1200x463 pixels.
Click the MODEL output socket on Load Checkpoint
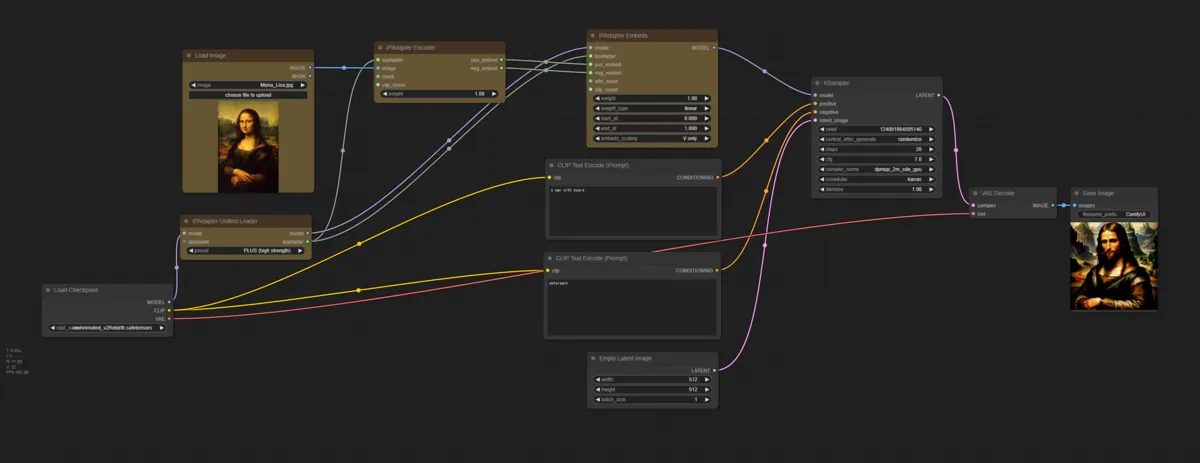point(170,302)
